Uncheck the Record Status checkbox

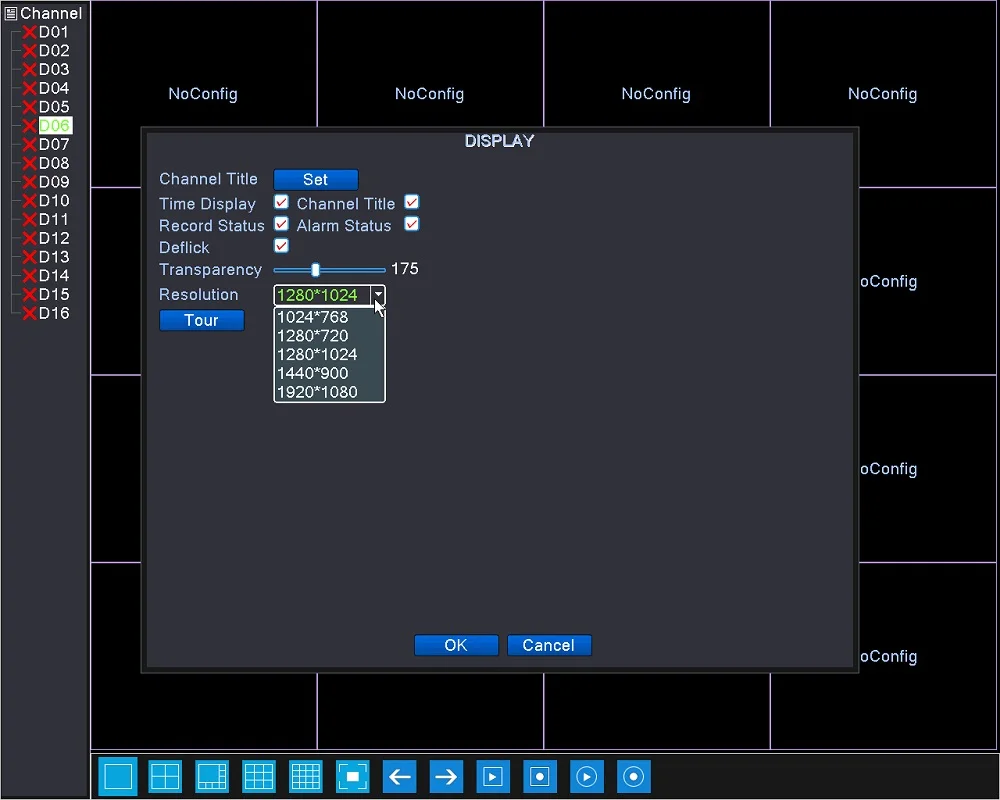[x=281, y=225]
